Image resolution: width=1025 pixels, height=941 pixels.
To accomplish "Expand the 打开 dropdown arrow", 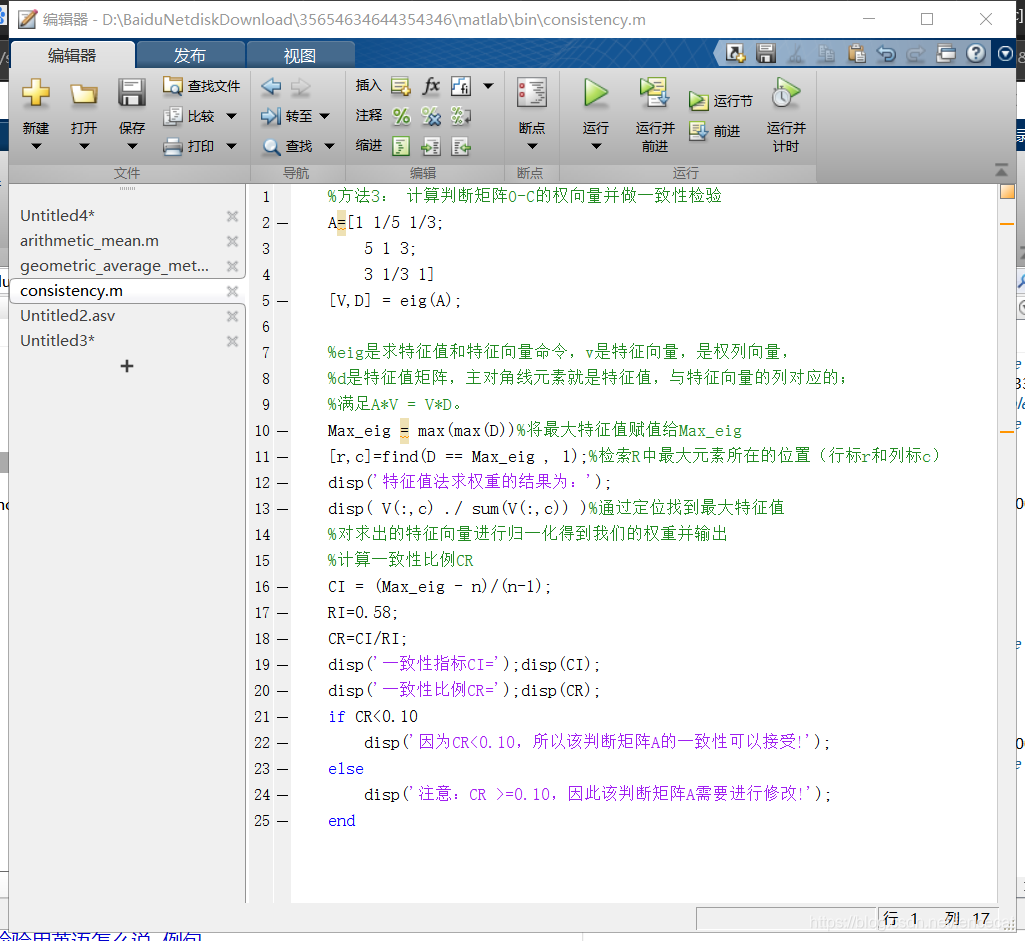I will coord(84,146).
